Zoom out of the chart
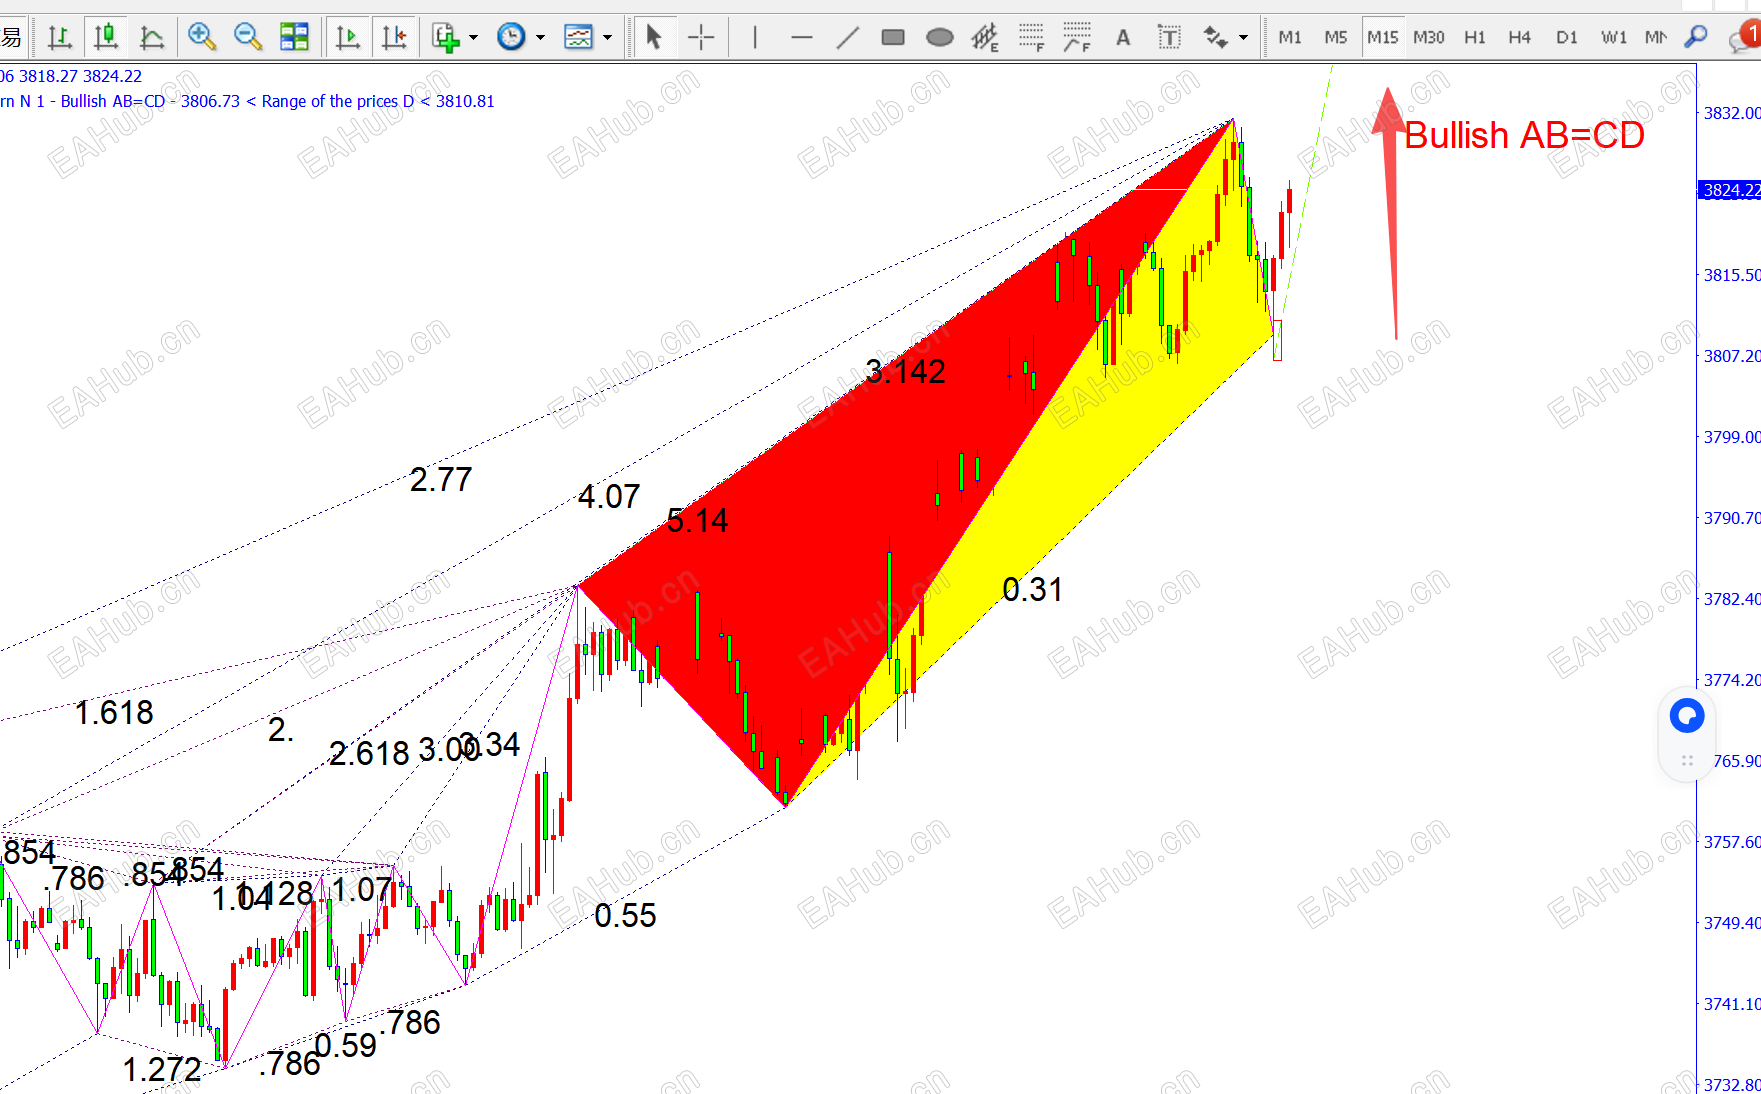1761x1094 pixels. pos(248,38)
